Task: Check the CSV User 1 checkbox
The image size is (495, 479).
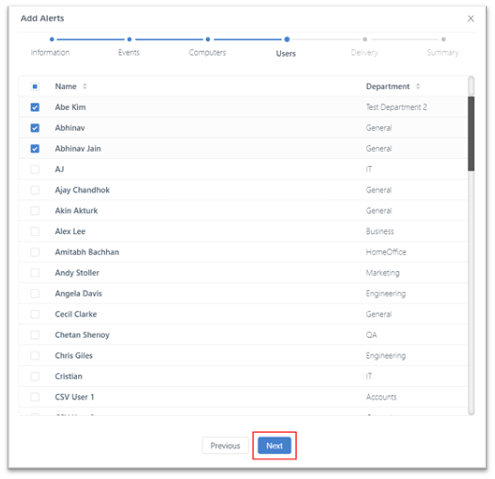Action: [35, 397]
